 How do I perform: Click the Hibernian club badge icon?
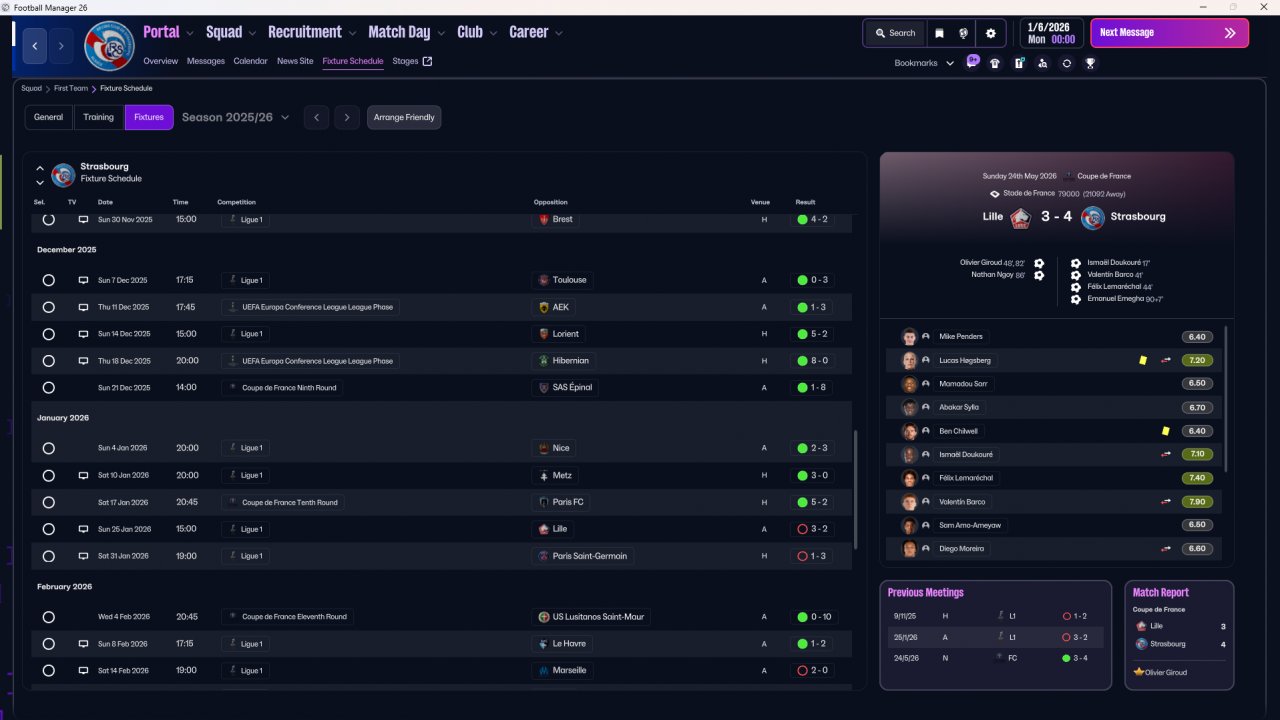click(x=544, y=361)
